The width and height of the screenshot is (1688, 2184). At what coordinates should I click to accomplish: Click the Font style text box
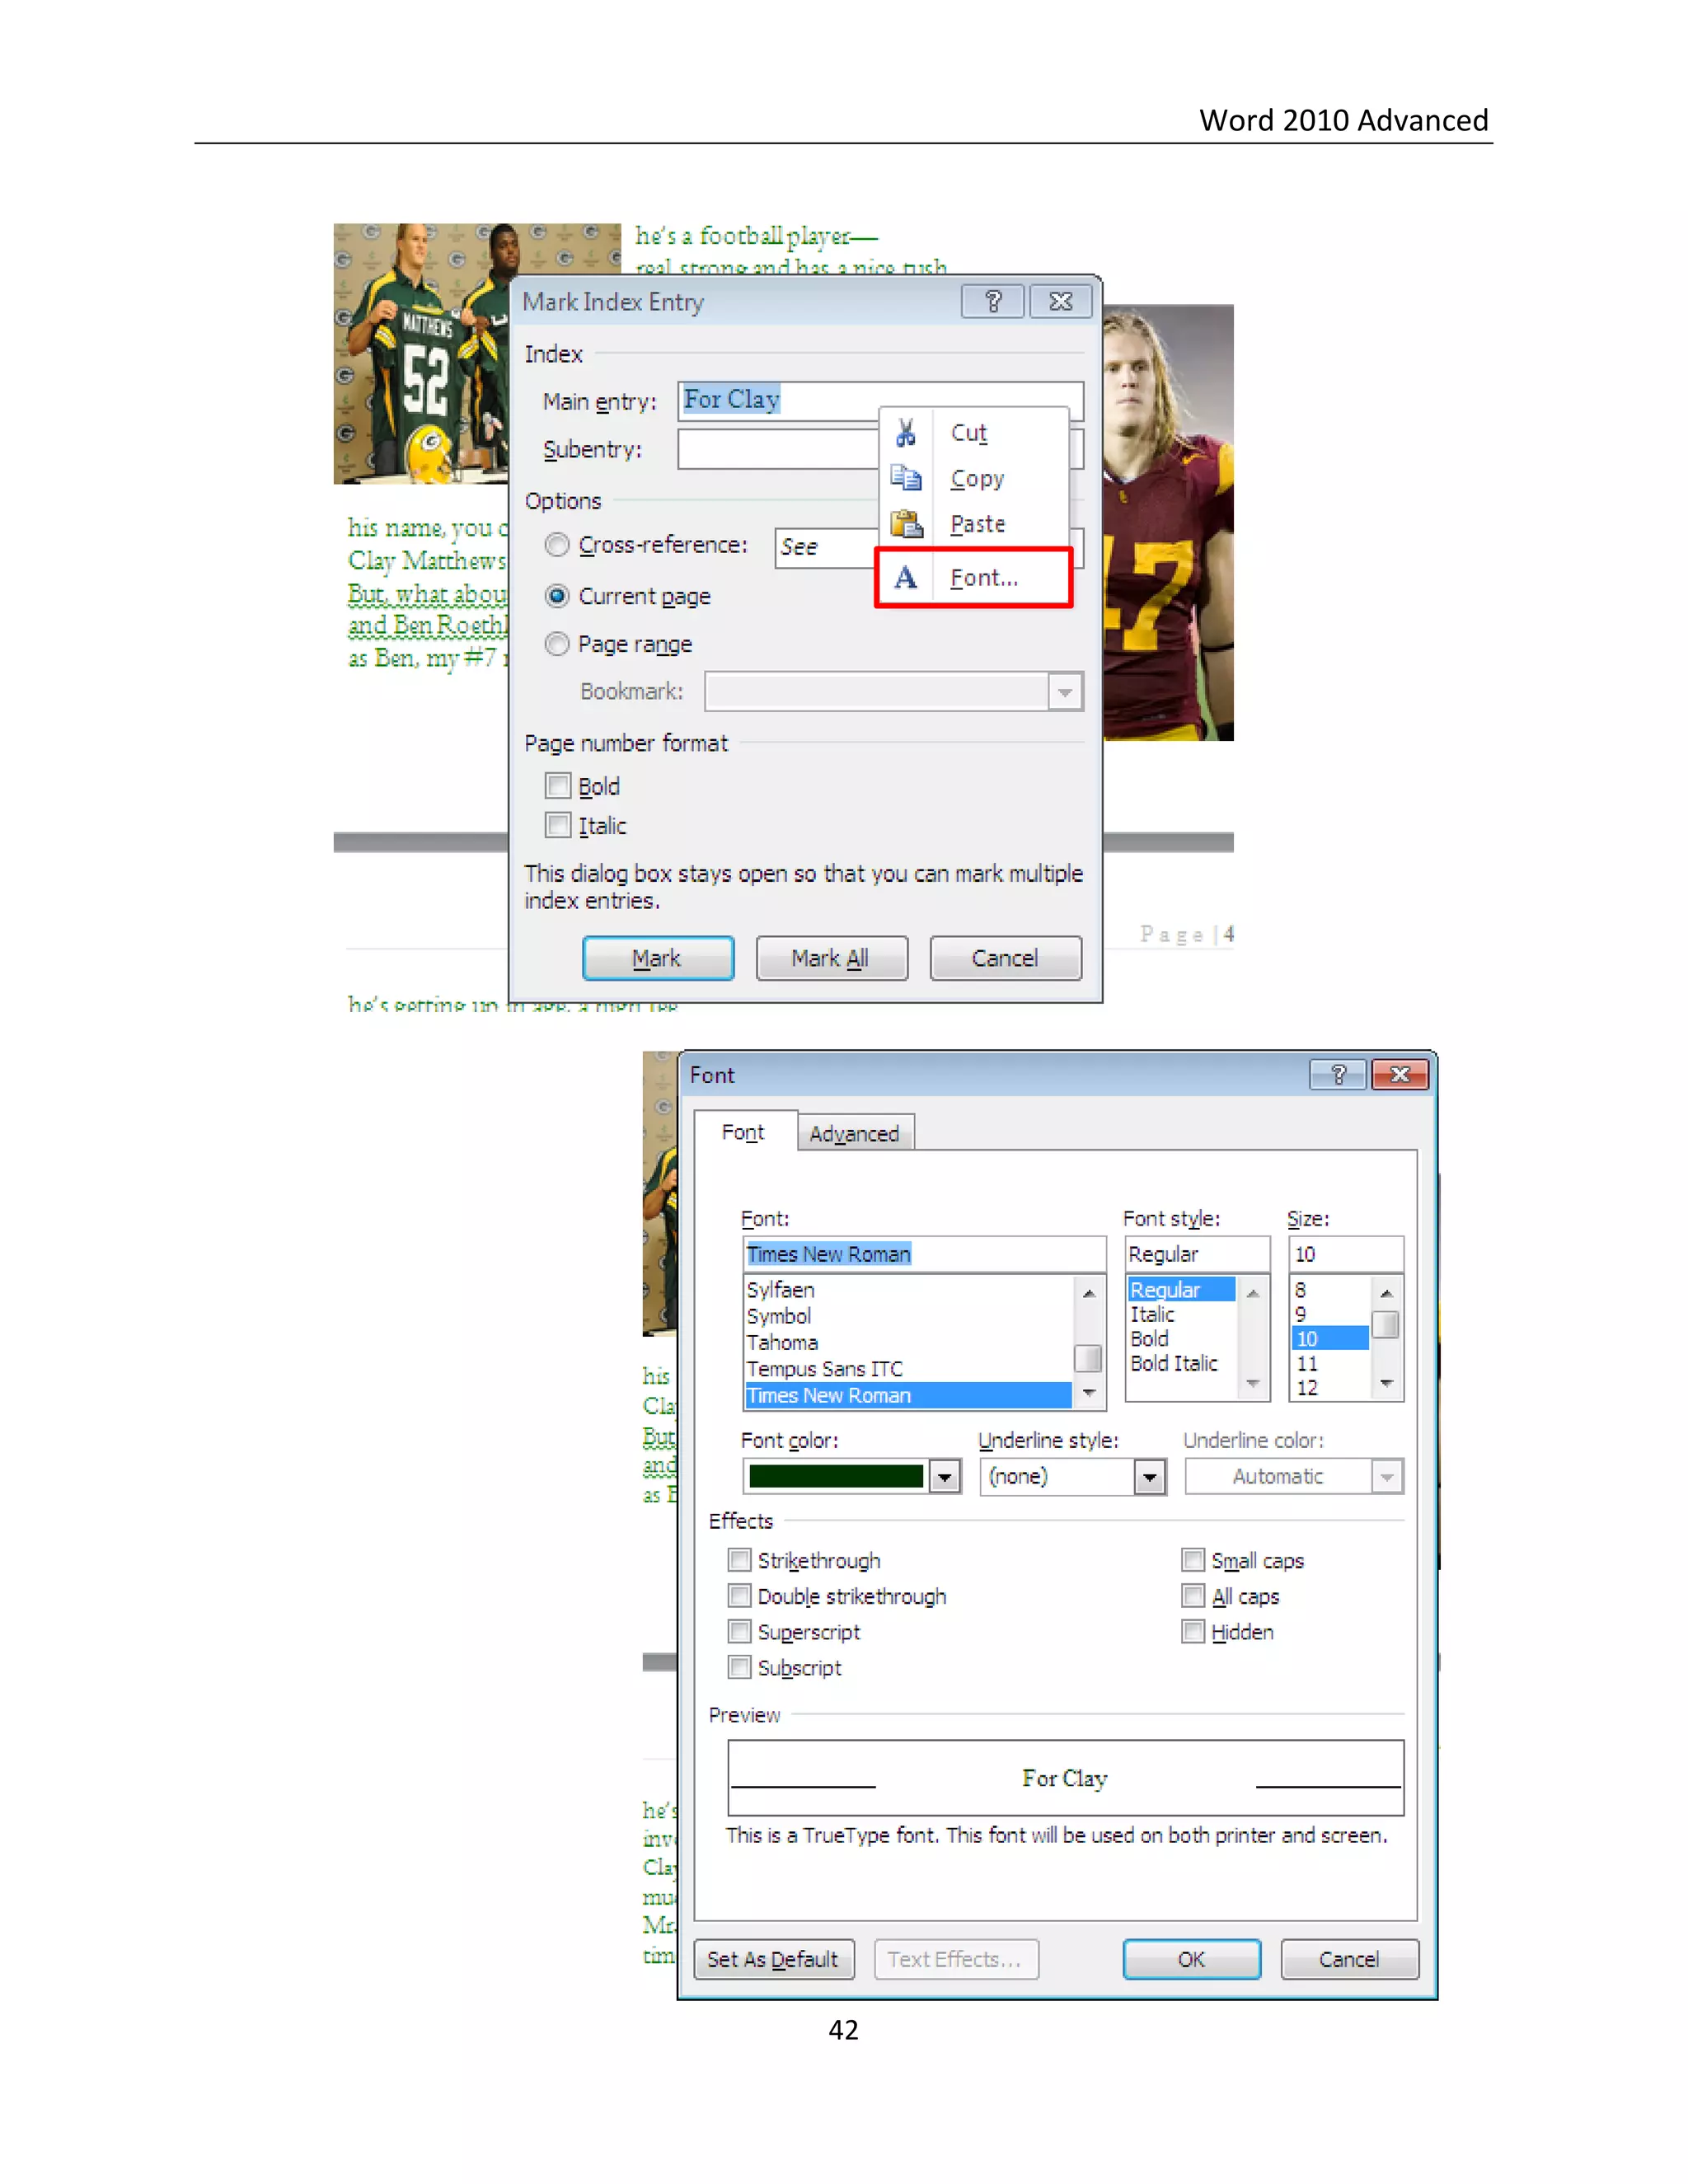click(1197, 1254)
